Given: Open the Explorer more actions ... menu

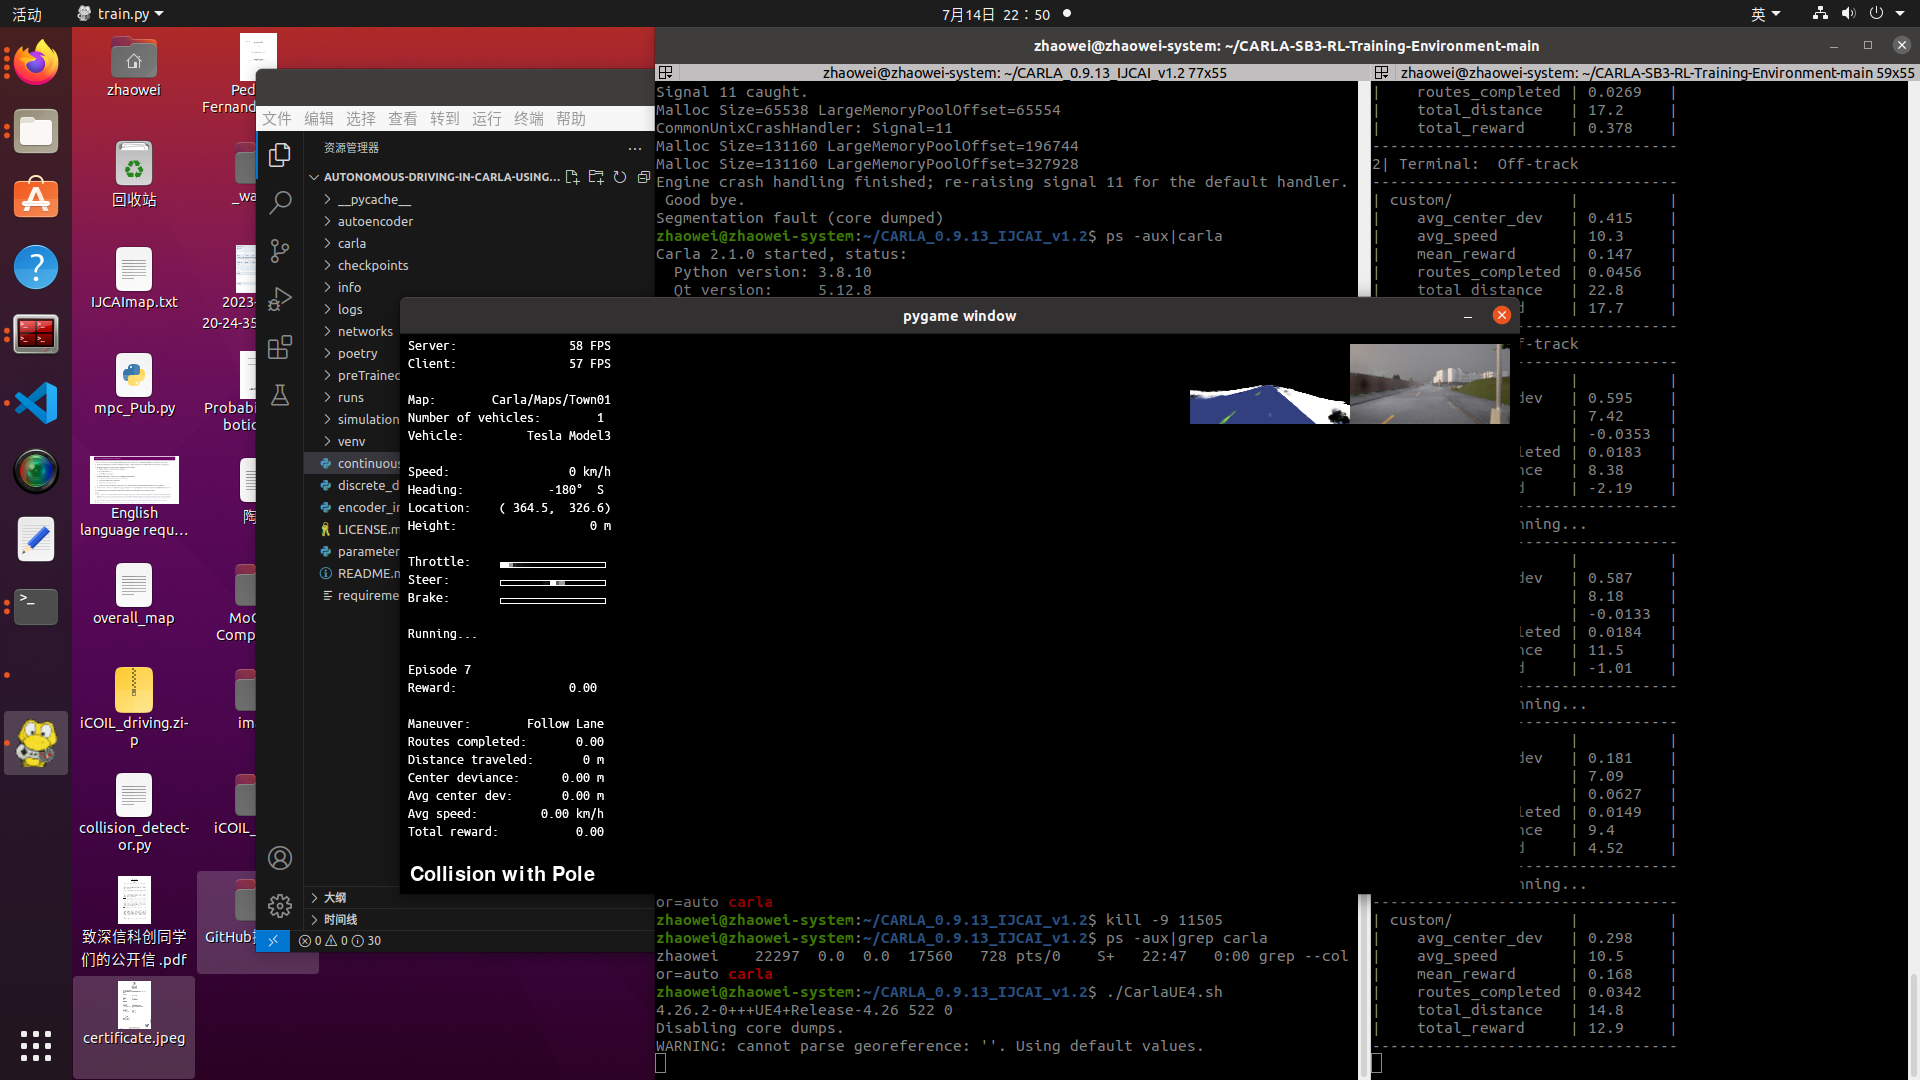Looking at the screenshot, I should [634, 148].
